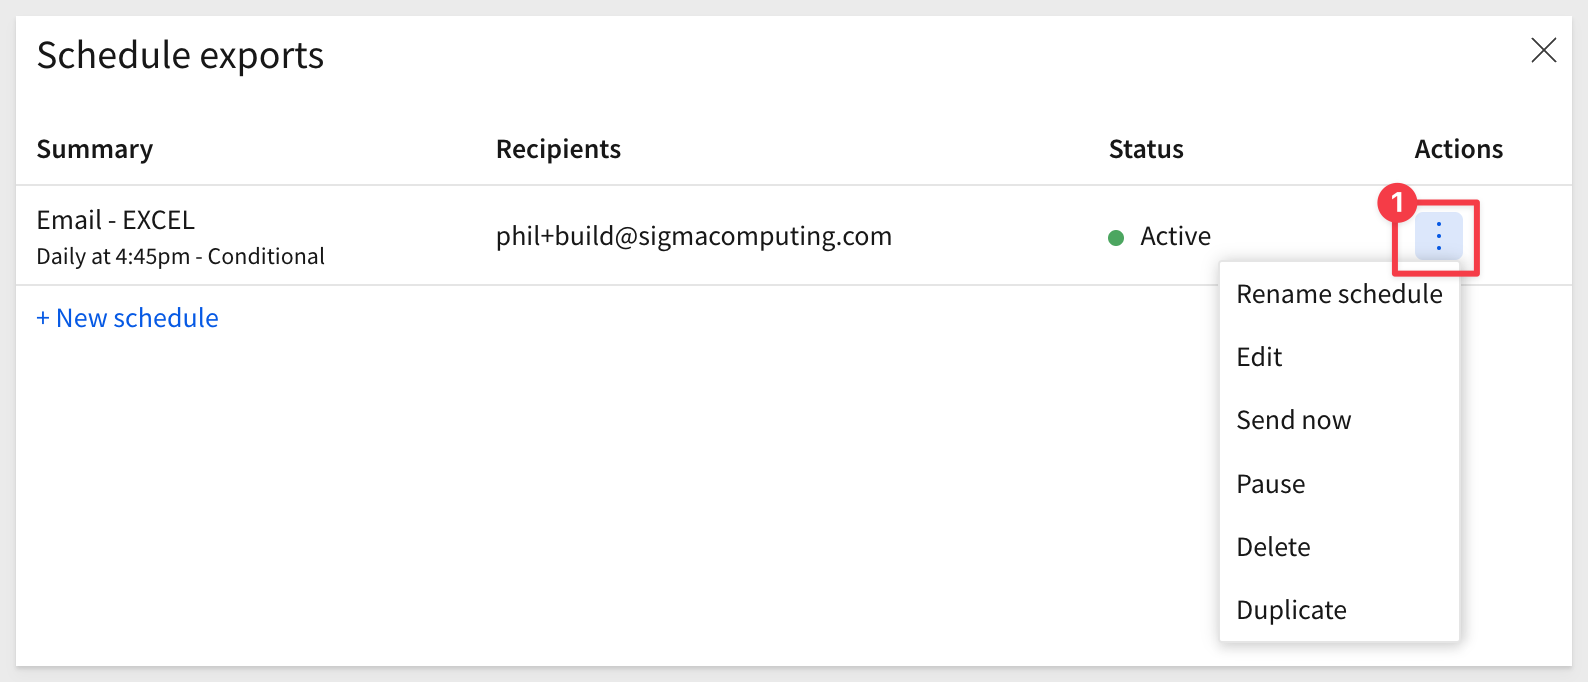Pause the schedule via the menu

pyautogui.click(x=1339, y=484)
